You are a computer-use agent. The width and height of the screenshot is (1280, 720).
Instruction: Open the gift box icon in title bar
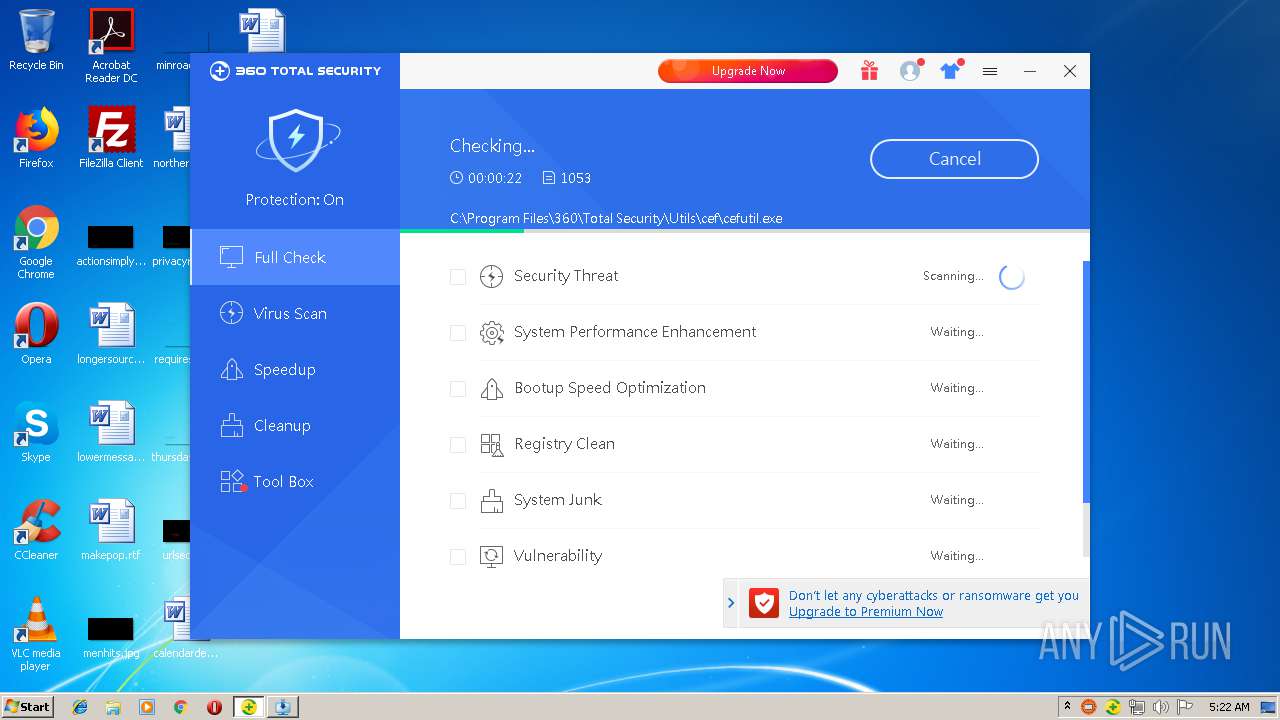[869, 71]
